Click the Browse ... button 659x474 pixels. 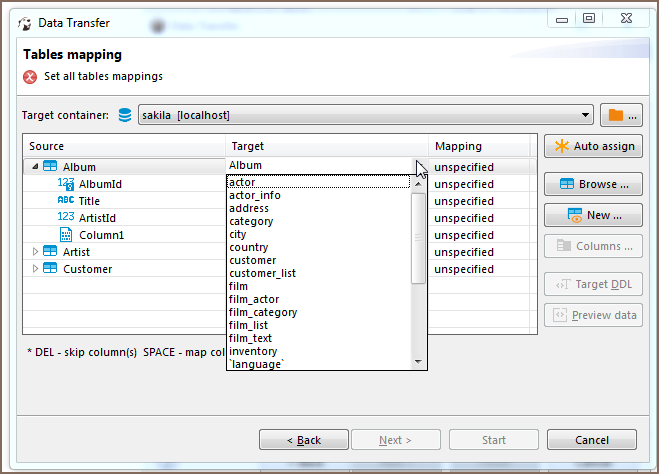tap(594, 184)
